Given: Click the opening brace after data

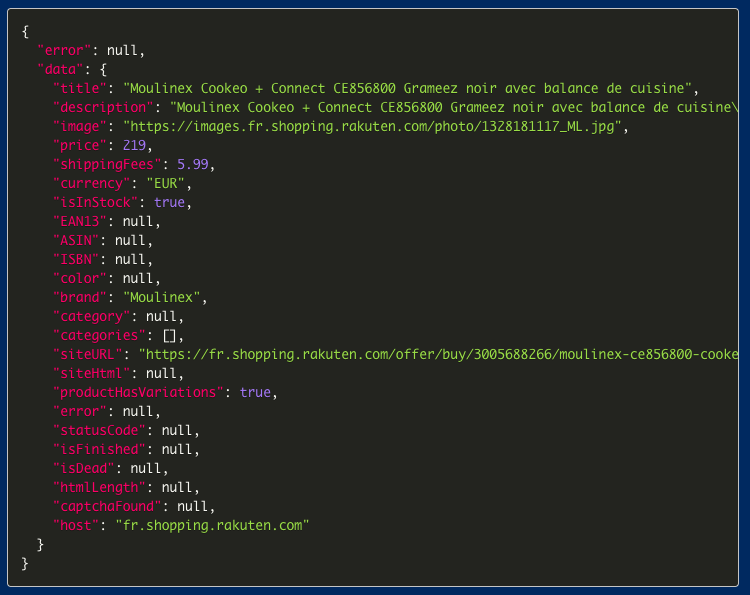Looking at the screenshot, I should click(x=103, y=69).
